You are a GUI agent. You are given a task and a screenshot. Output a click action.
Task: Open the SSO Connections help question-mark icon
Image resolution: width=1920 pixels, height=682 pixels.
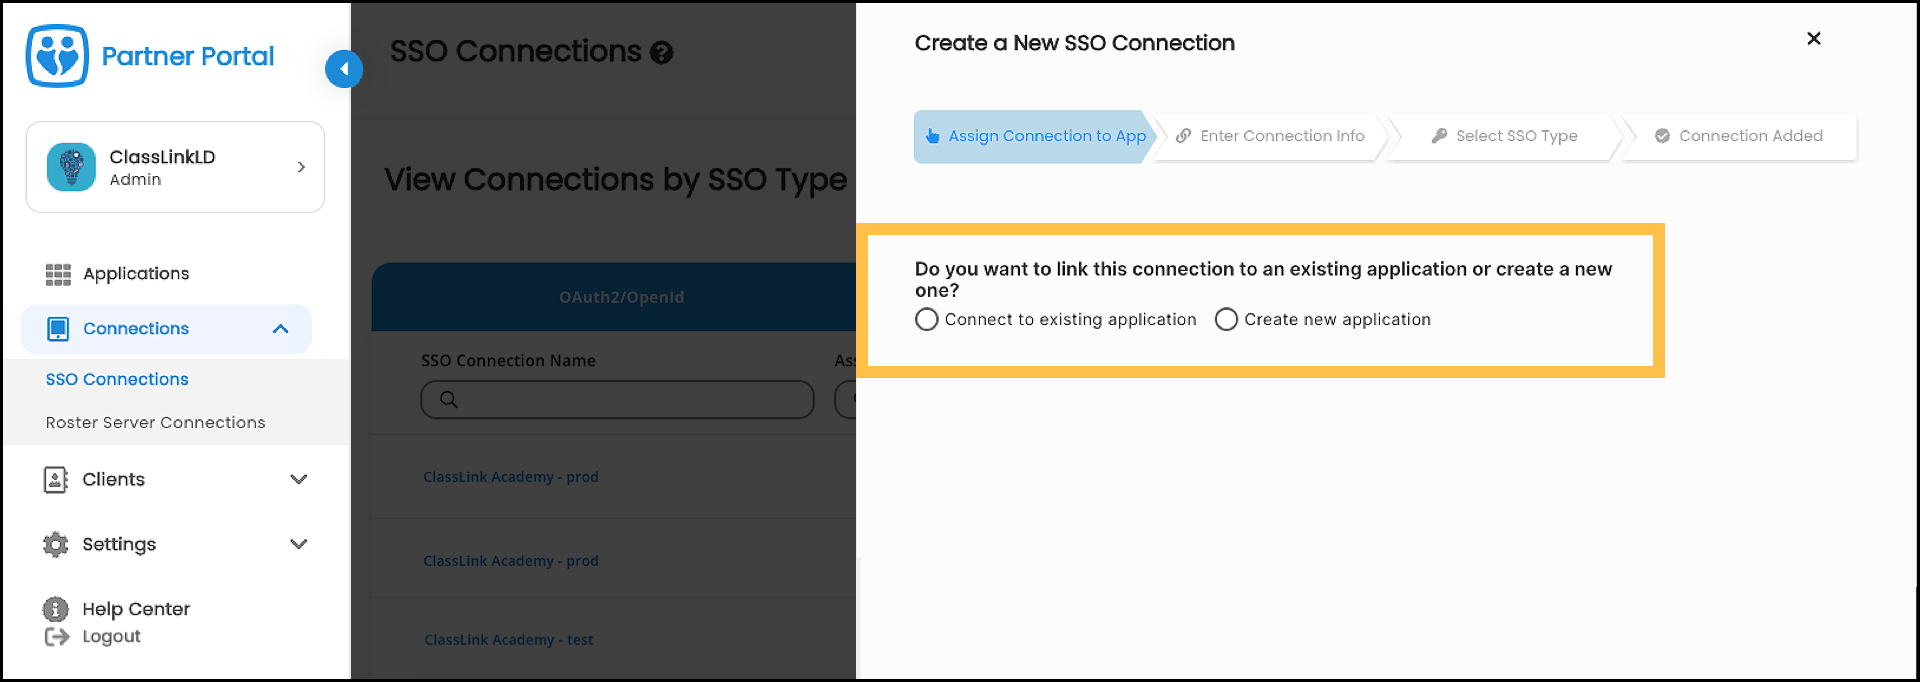(x=661, y=52)
